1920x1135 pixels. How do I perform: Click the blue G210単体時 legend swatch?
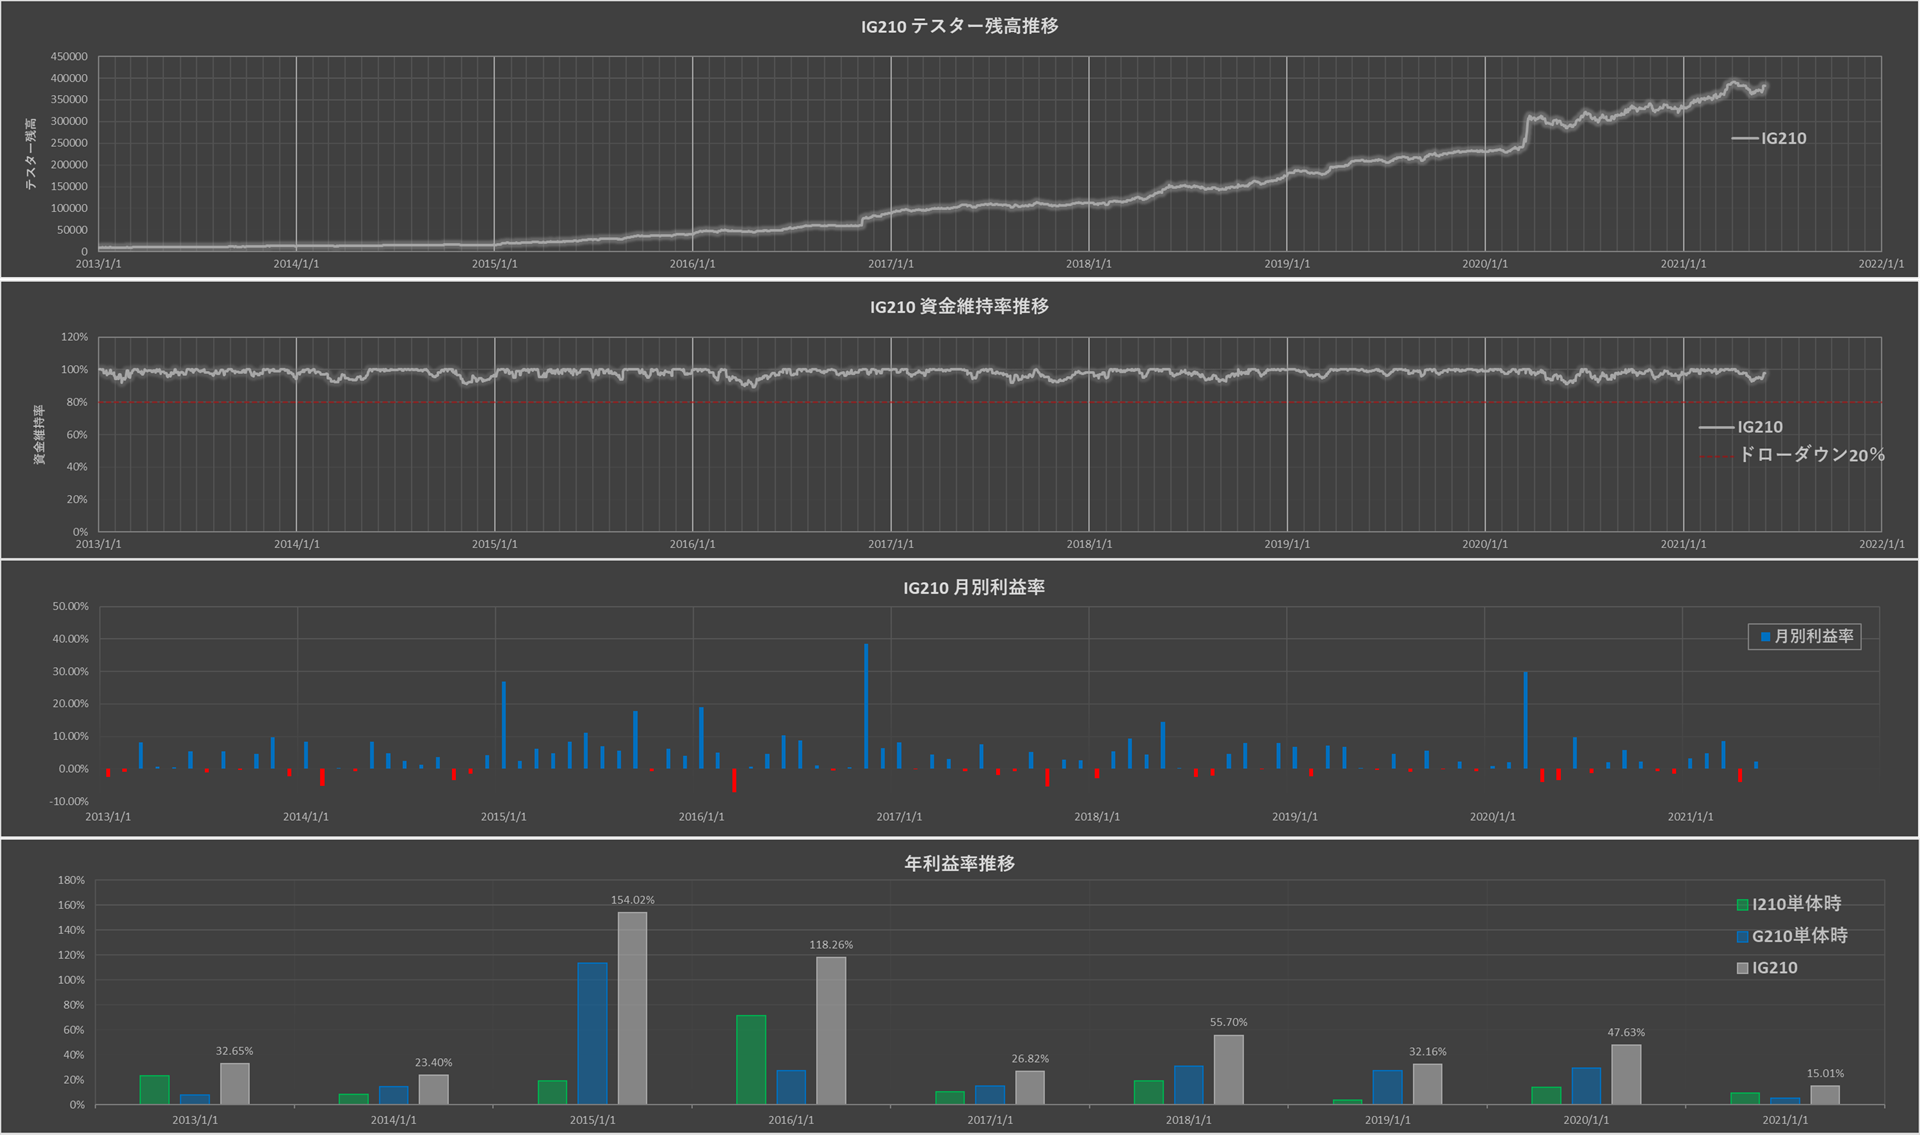[1743, 937]
